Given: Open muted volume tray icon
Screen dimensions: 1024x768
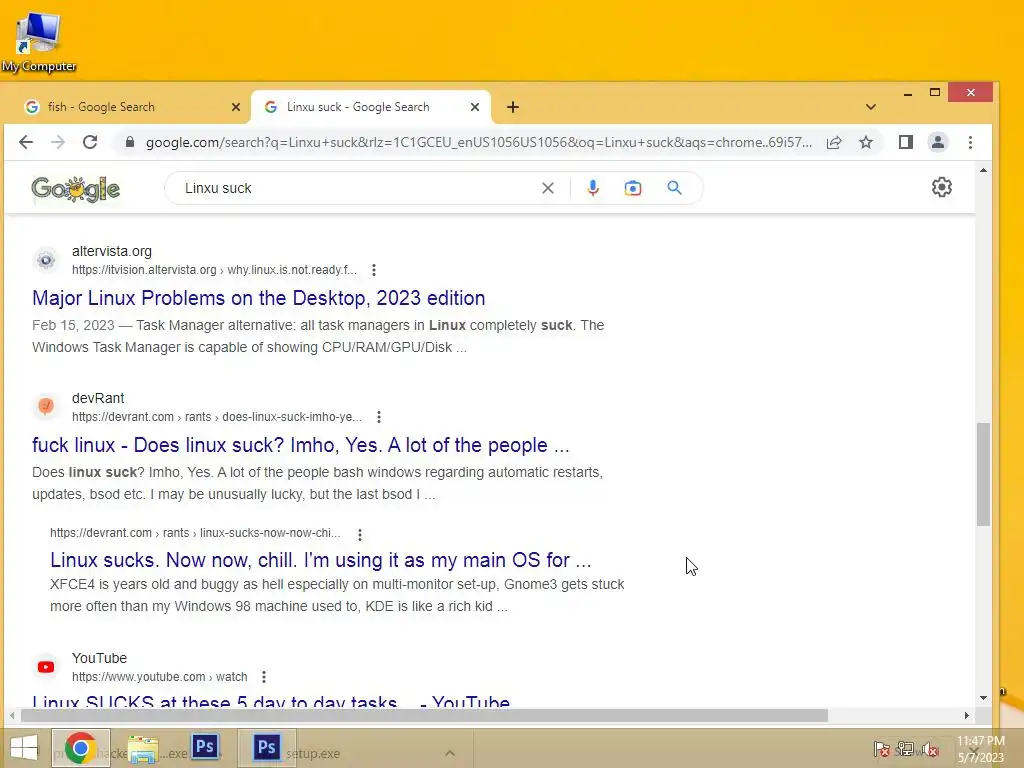Looking at the screenshot, I should click(930, 748).
